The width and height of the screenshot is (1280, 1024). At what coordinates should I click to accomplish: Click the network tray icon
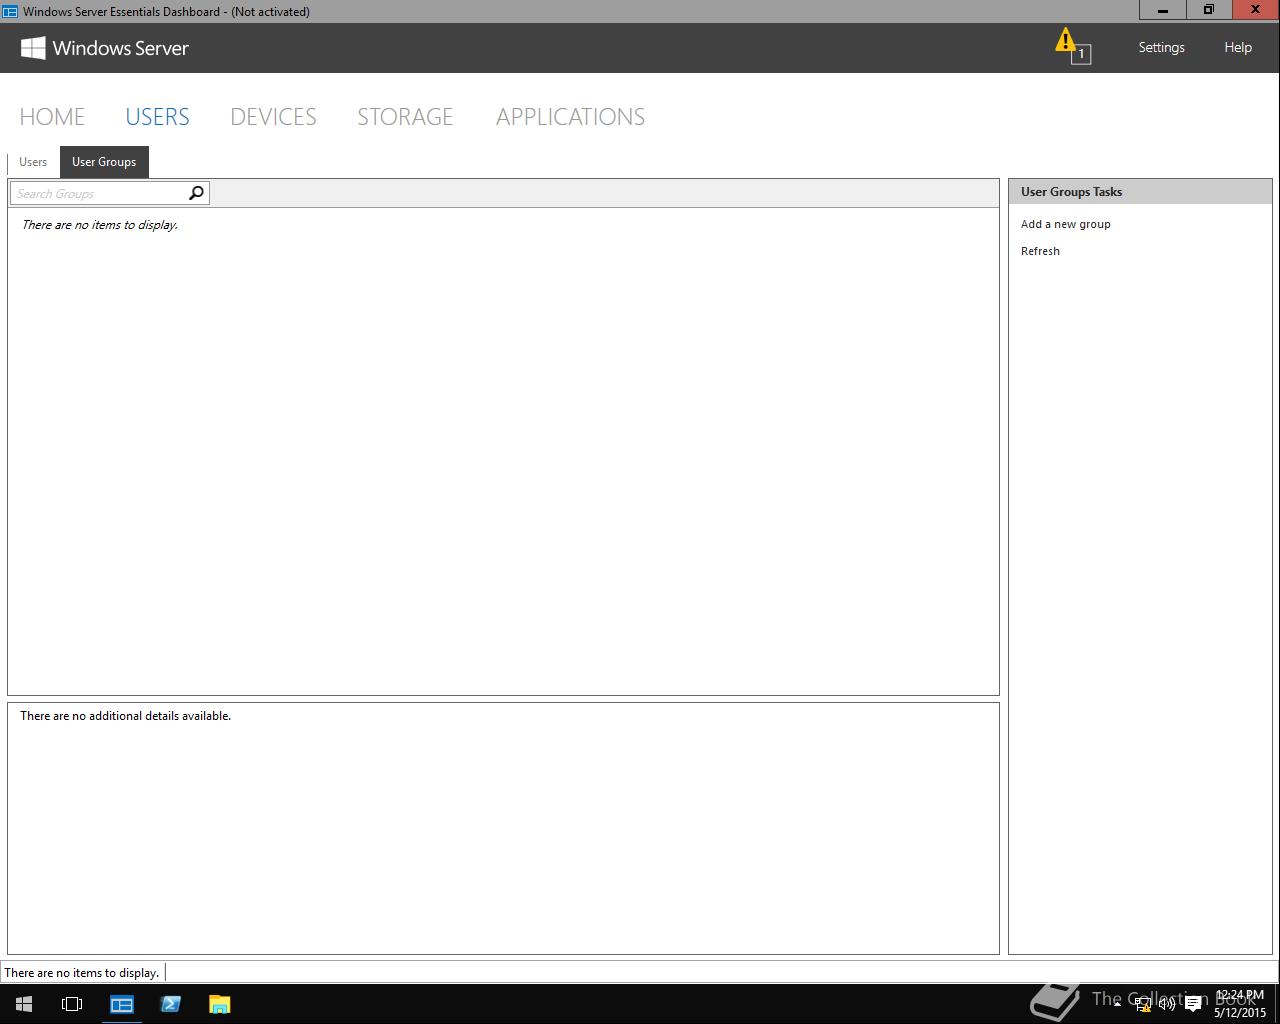click(x=1143, y=1004)
